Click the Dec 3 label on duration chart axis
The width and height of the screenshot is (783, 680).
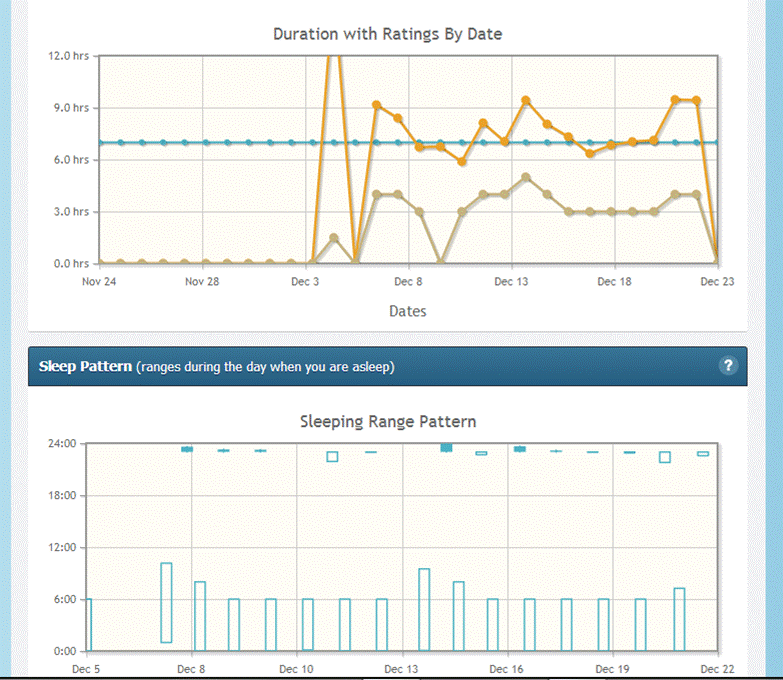tap(305, 282)
